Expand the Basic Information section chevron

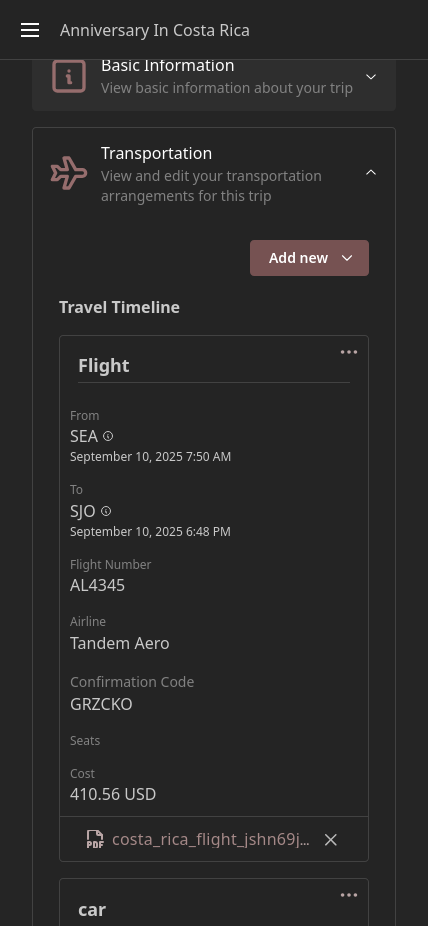tap(371, 77)
